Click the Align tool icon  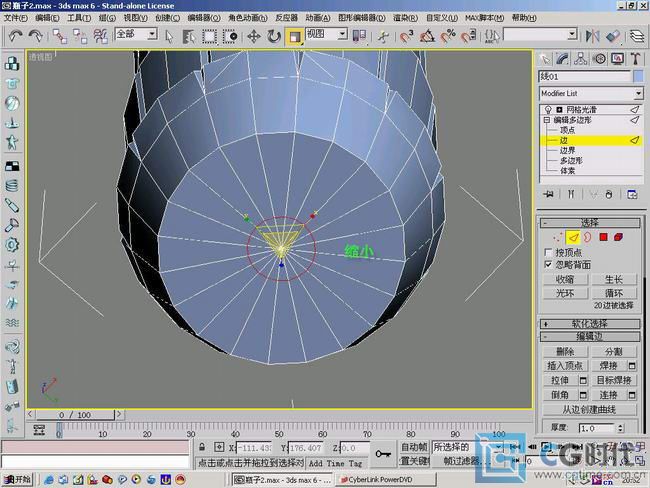(613, 36)
